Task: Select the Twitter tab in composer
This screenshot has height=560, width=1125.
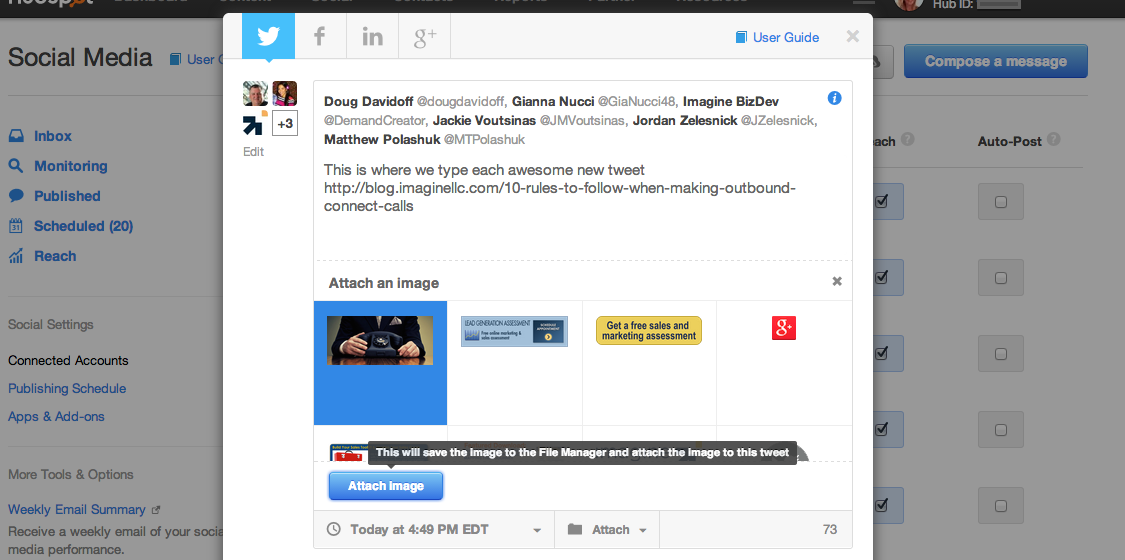Action: tap(268, 36)
